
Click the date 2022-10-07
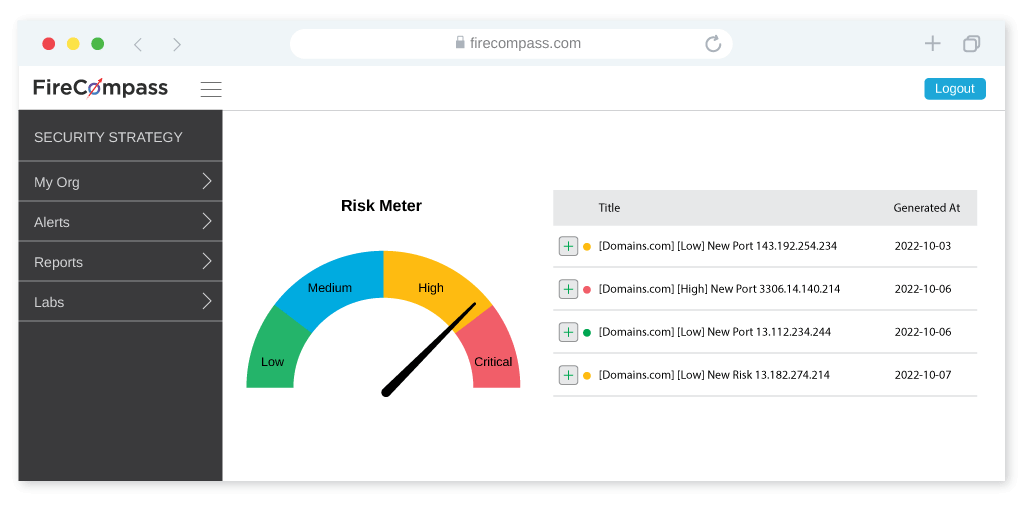(x=923, y=375)
